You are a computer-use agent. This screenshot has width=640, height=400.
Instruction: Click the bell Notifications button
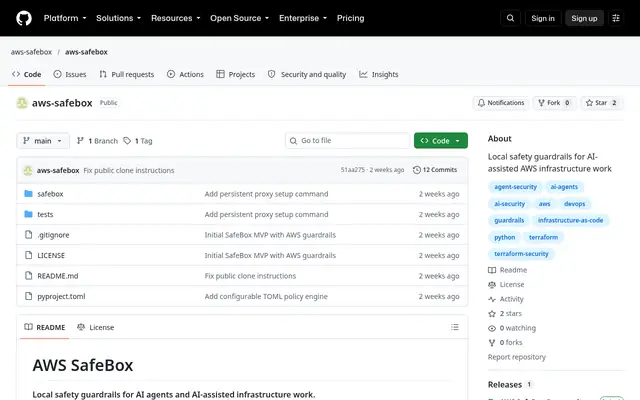501,103
